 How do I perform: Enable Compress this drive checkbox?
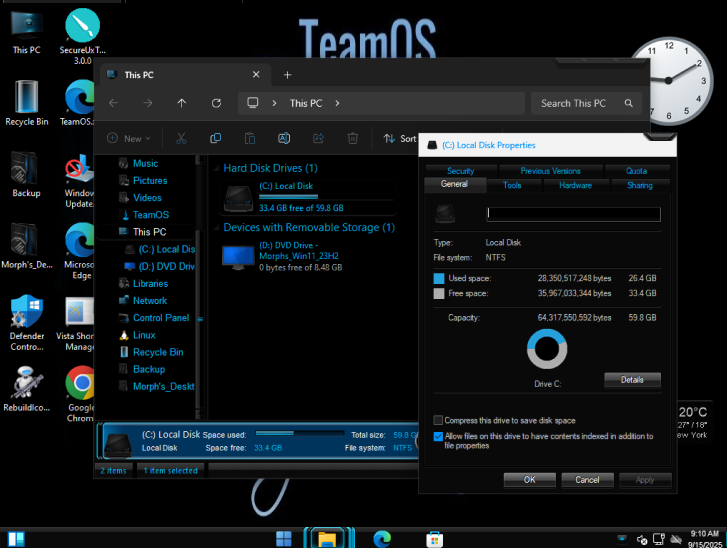click(438, 420)
